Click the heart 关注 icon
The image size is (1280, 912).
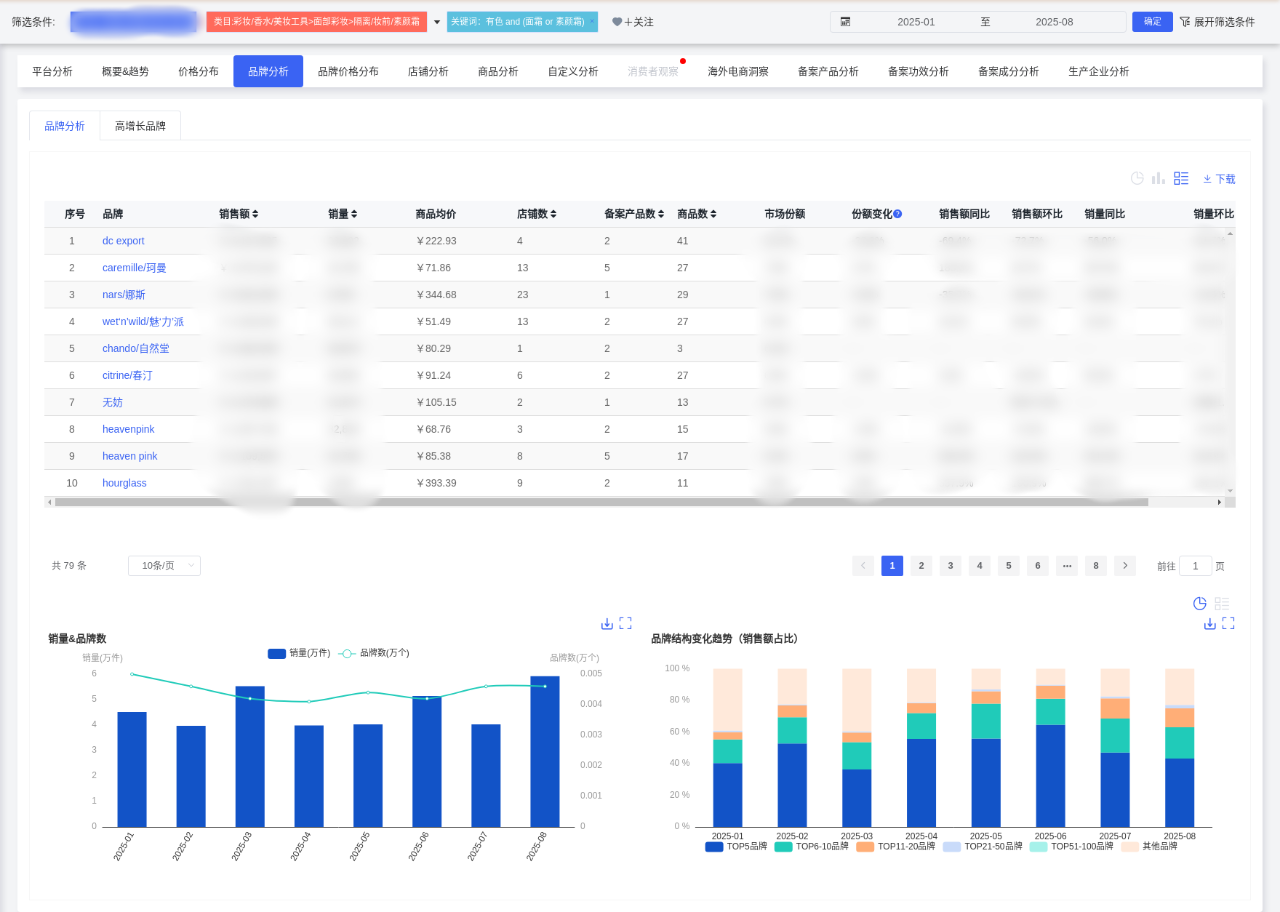click(x=617, y=22)
